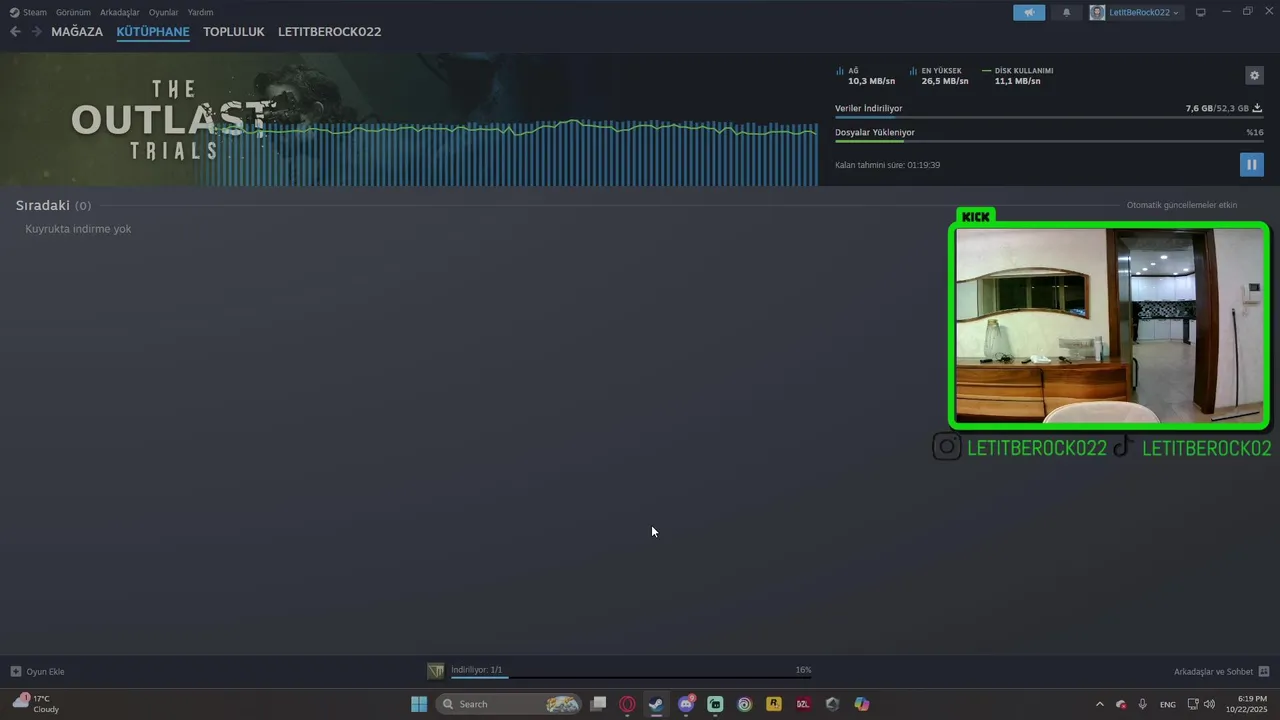Screen dimensions: 1280x720
Task: Open the Copilot taskbar icon
Action: click(862, 704)
